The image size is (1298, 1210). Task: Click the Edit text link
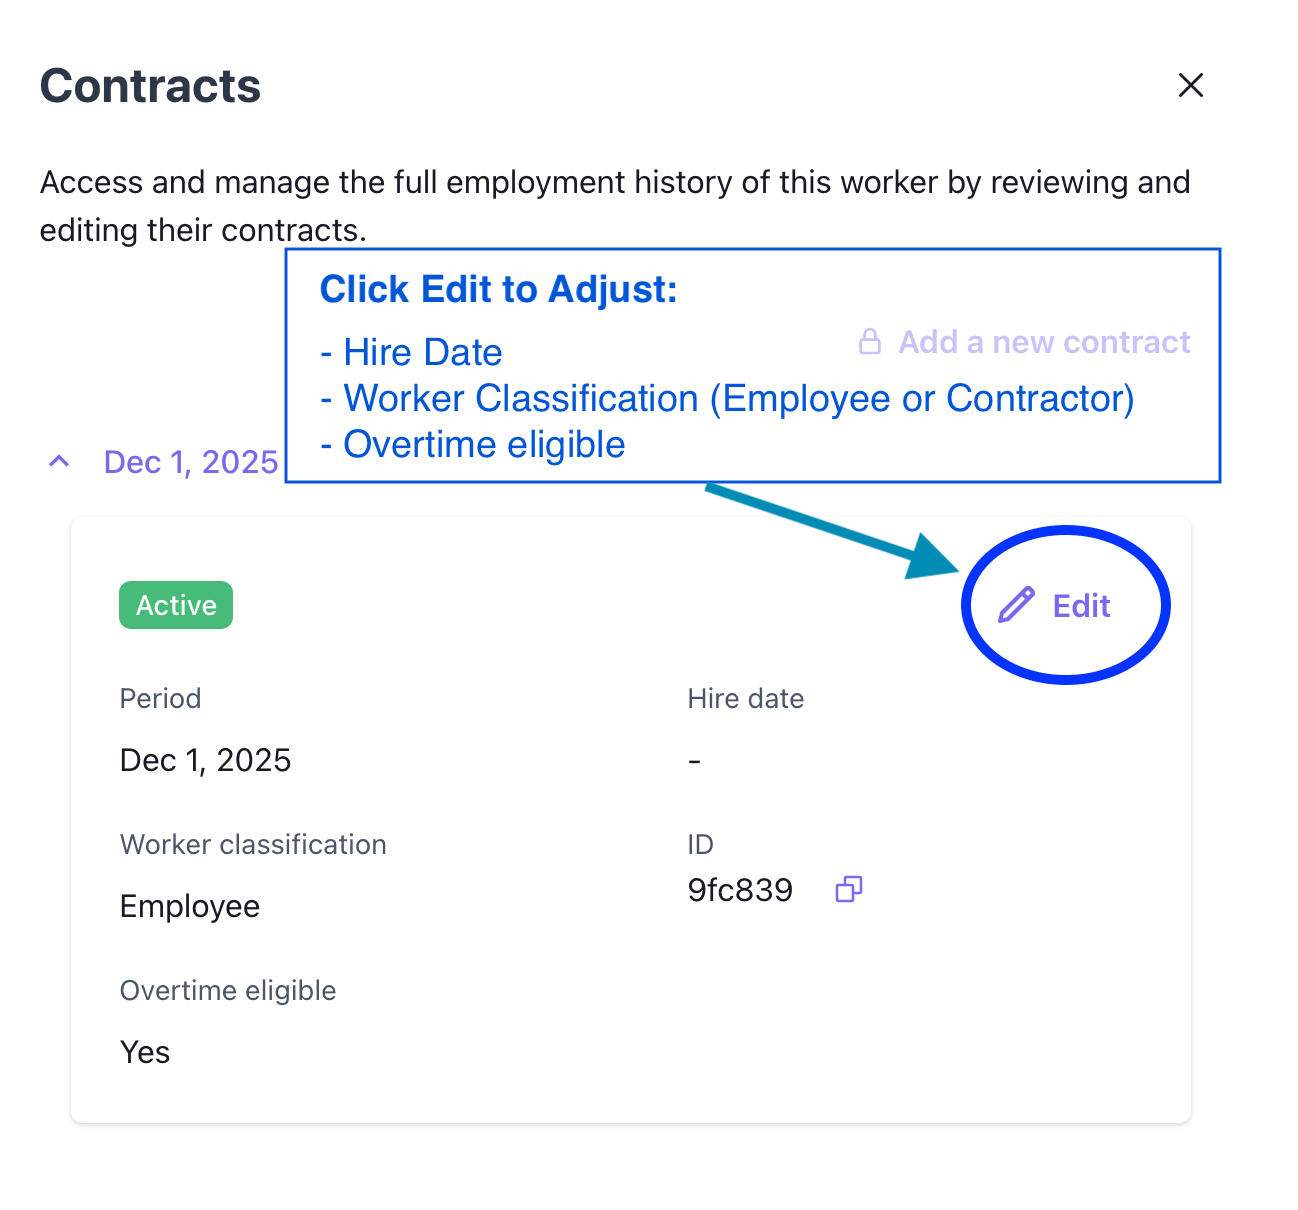1081,606
